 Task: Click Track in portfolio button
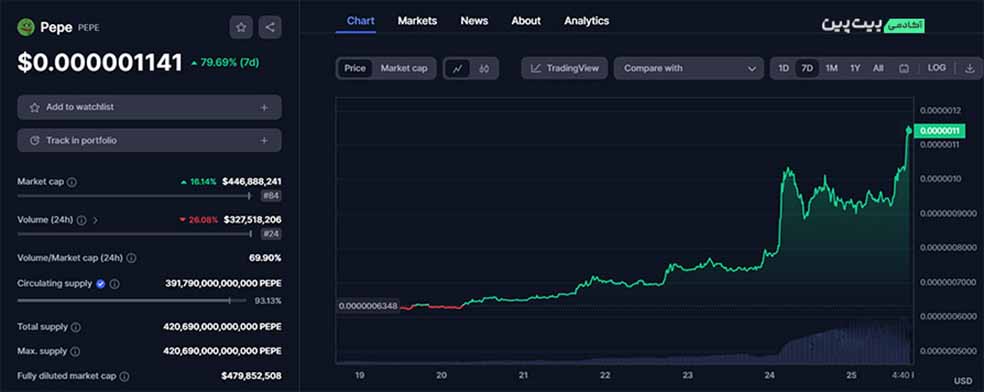tap(149, 140)
